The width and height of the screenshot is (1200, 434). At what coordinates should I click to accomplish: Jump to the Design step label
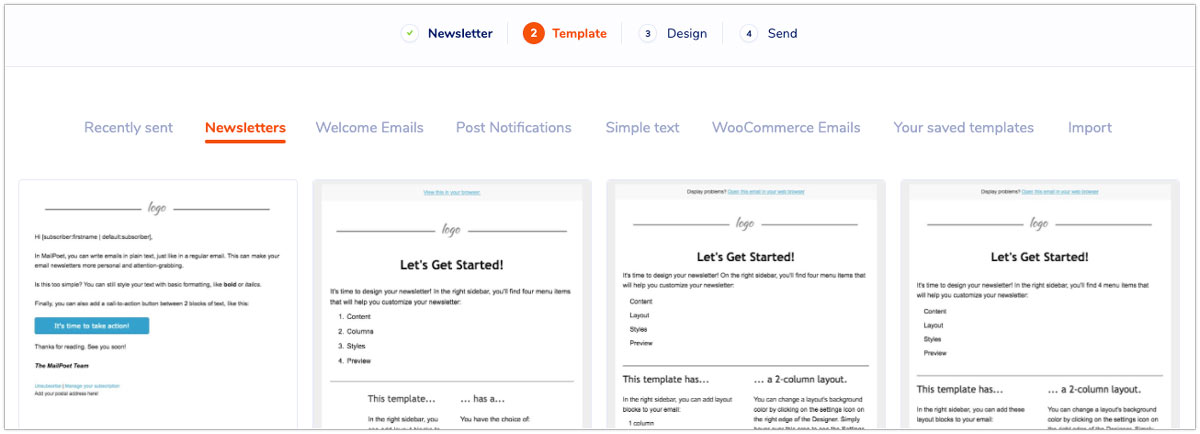tap(687, 33)
